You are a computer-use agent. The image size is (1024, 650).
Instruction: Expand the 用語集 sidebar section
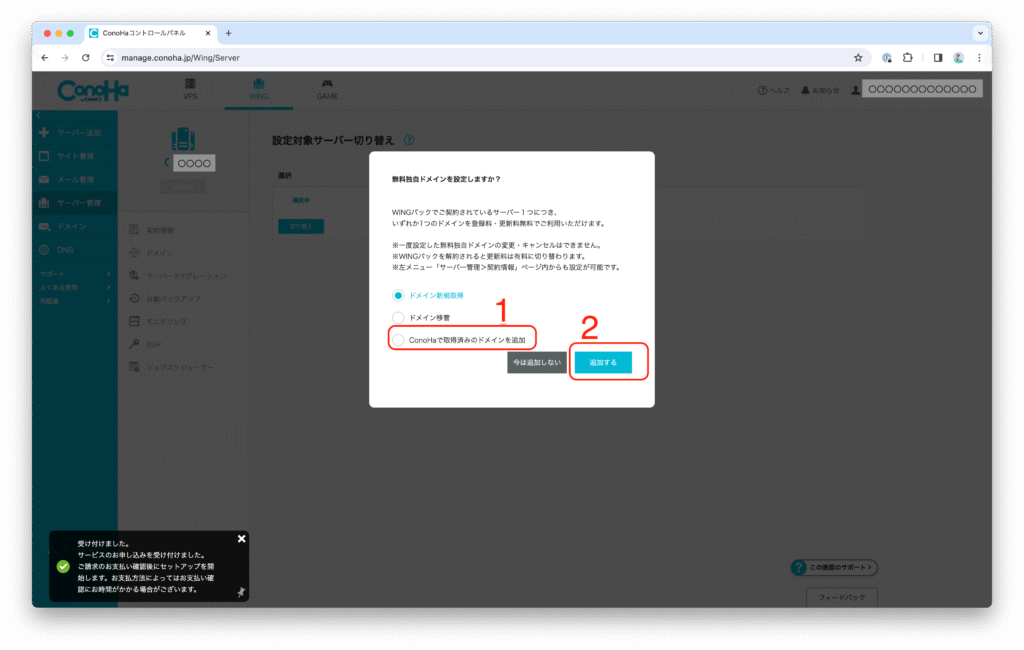click(75, 301)
